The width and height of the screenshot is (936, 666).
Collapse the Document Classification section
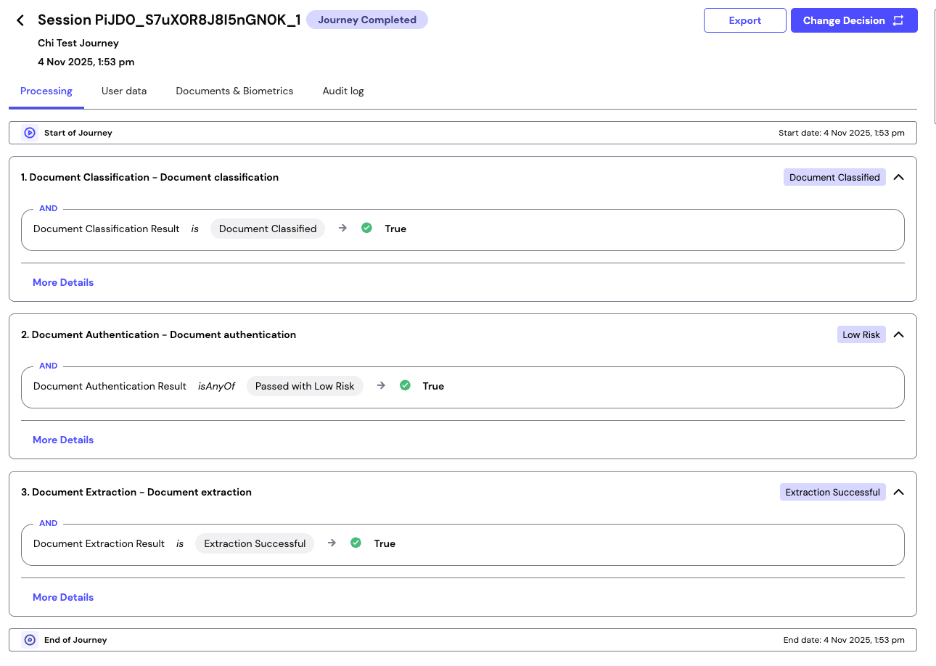898,177
